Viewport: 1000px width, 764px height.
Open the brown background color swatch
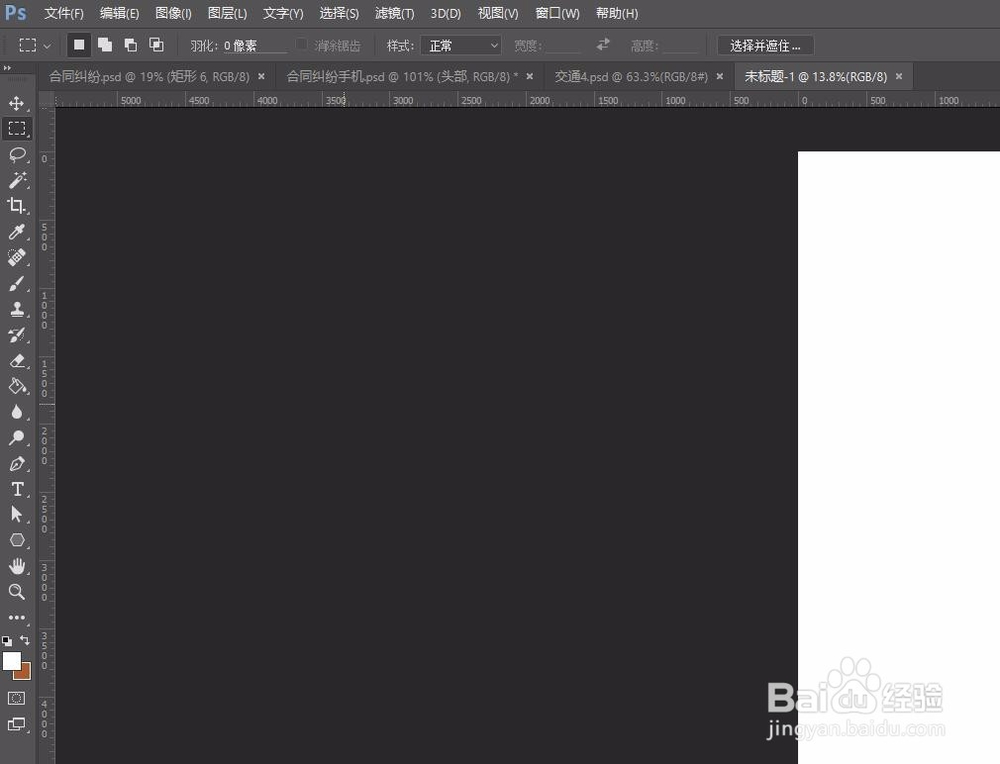click(24, 673)
